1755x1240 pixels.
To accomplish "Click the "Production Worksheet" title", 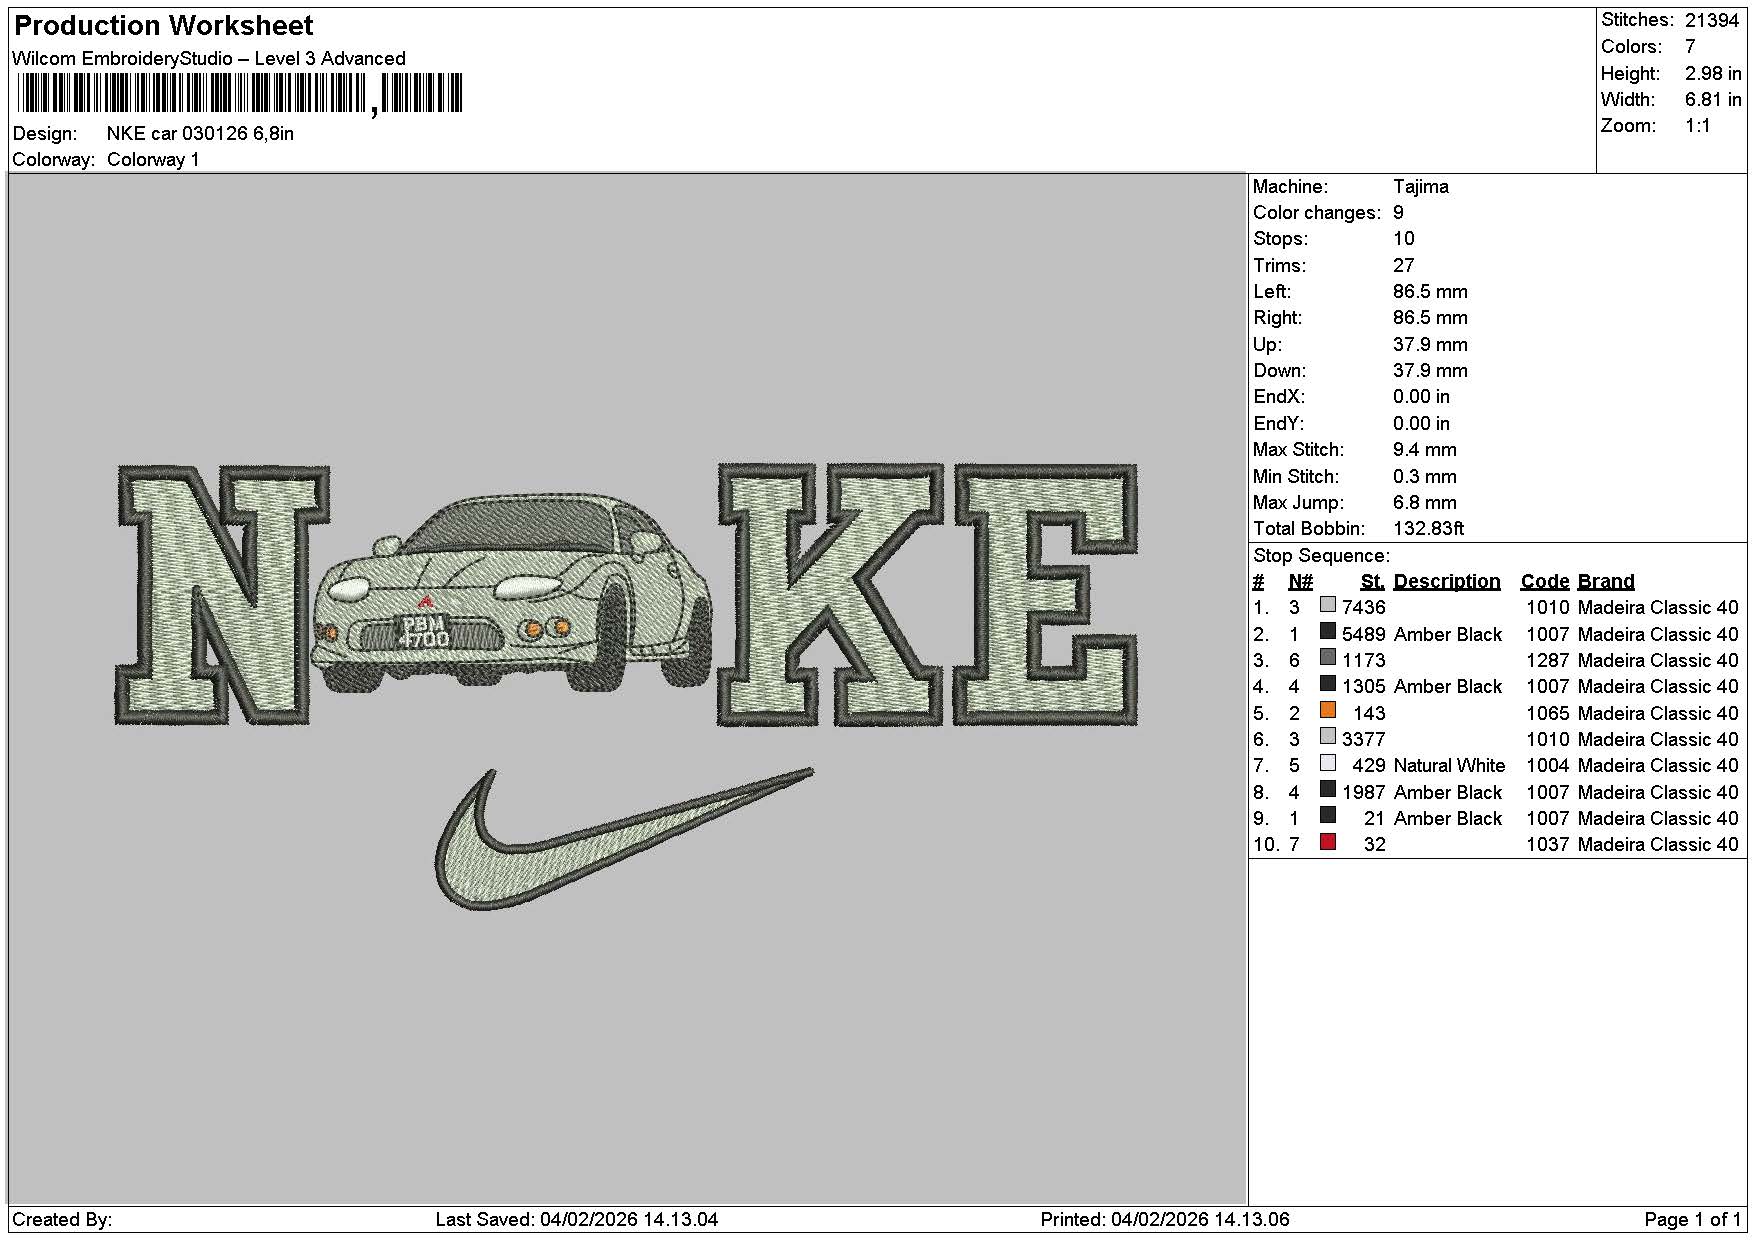I will [x=164, y=26].
